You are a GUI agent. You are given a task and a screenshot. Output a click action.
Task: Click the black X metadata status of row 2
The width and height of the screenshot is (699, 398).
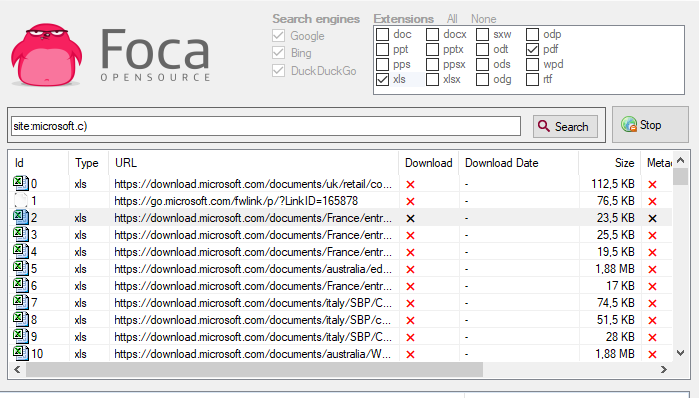pyautogui.click(x=653, y=218)
